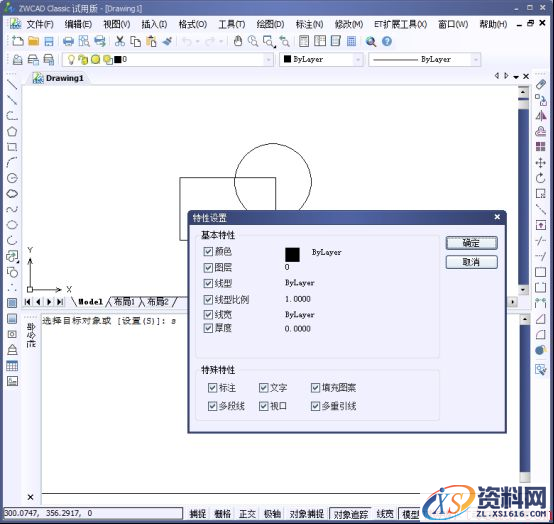Toggle 正交 in the status bar

247,514
